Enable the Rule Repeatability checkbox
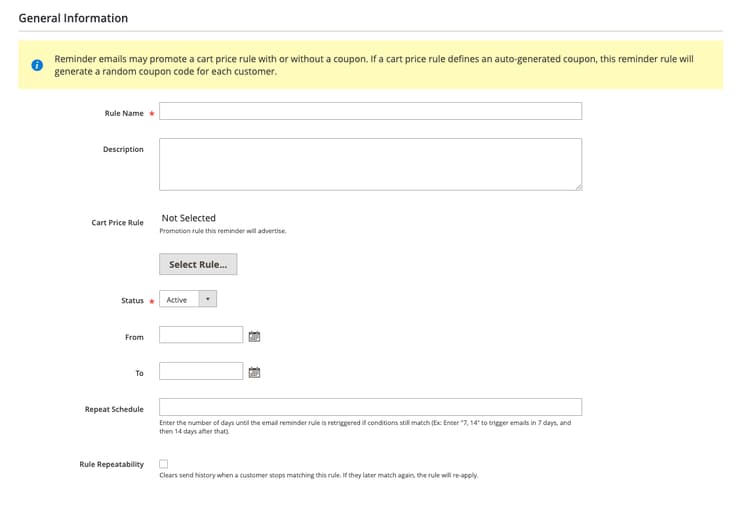Image resolution: width=750 pixels, height=518 pixels. coord(164,463)
